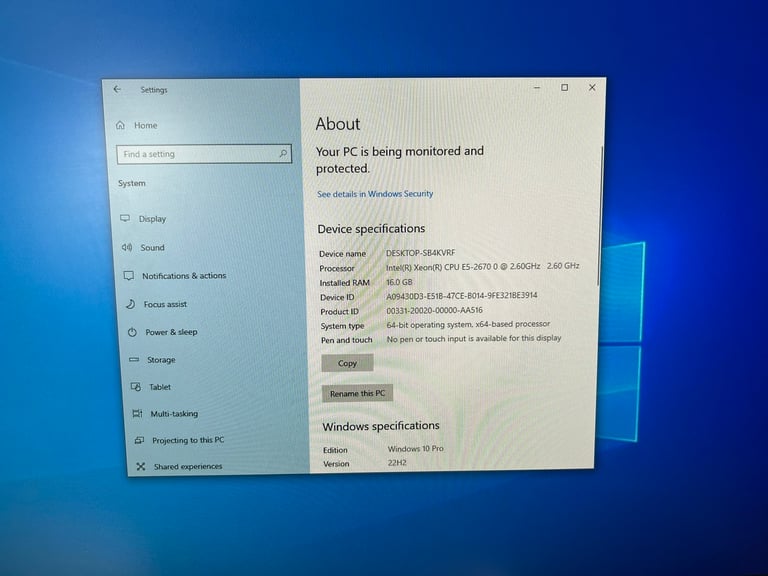Image resolution: width=768 pixels, height=576 pixels.
Task: Select version value 22H2
Action: (x=397, y=463)
